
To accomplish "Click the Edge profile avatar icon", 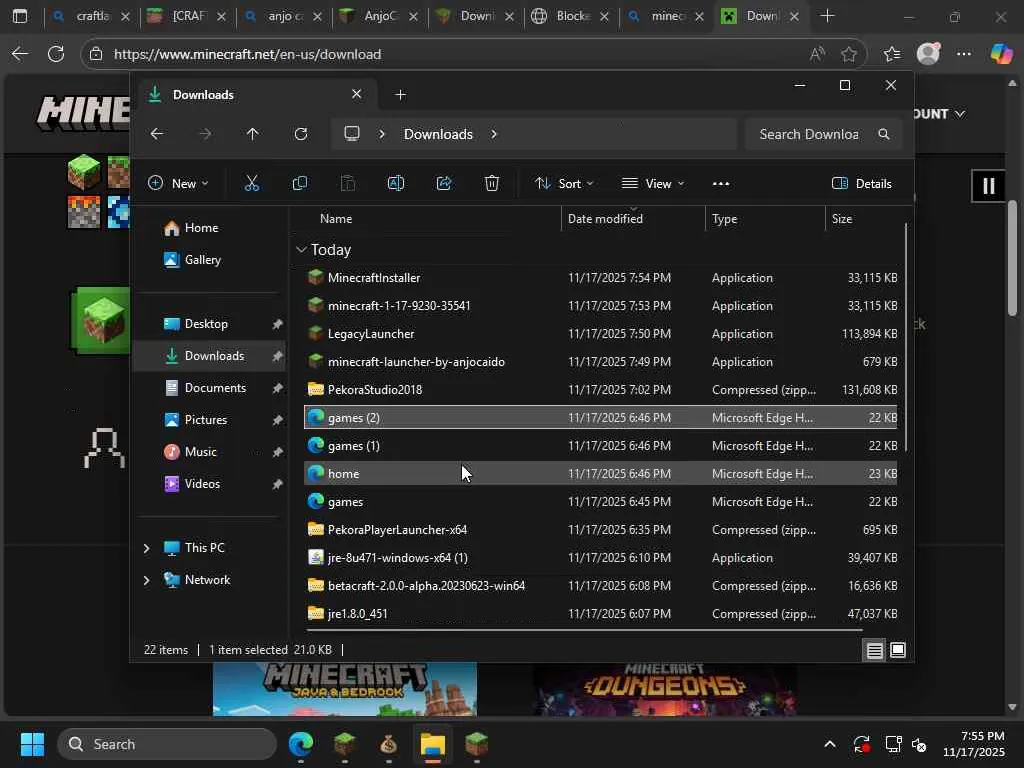I will coord(928,54).
